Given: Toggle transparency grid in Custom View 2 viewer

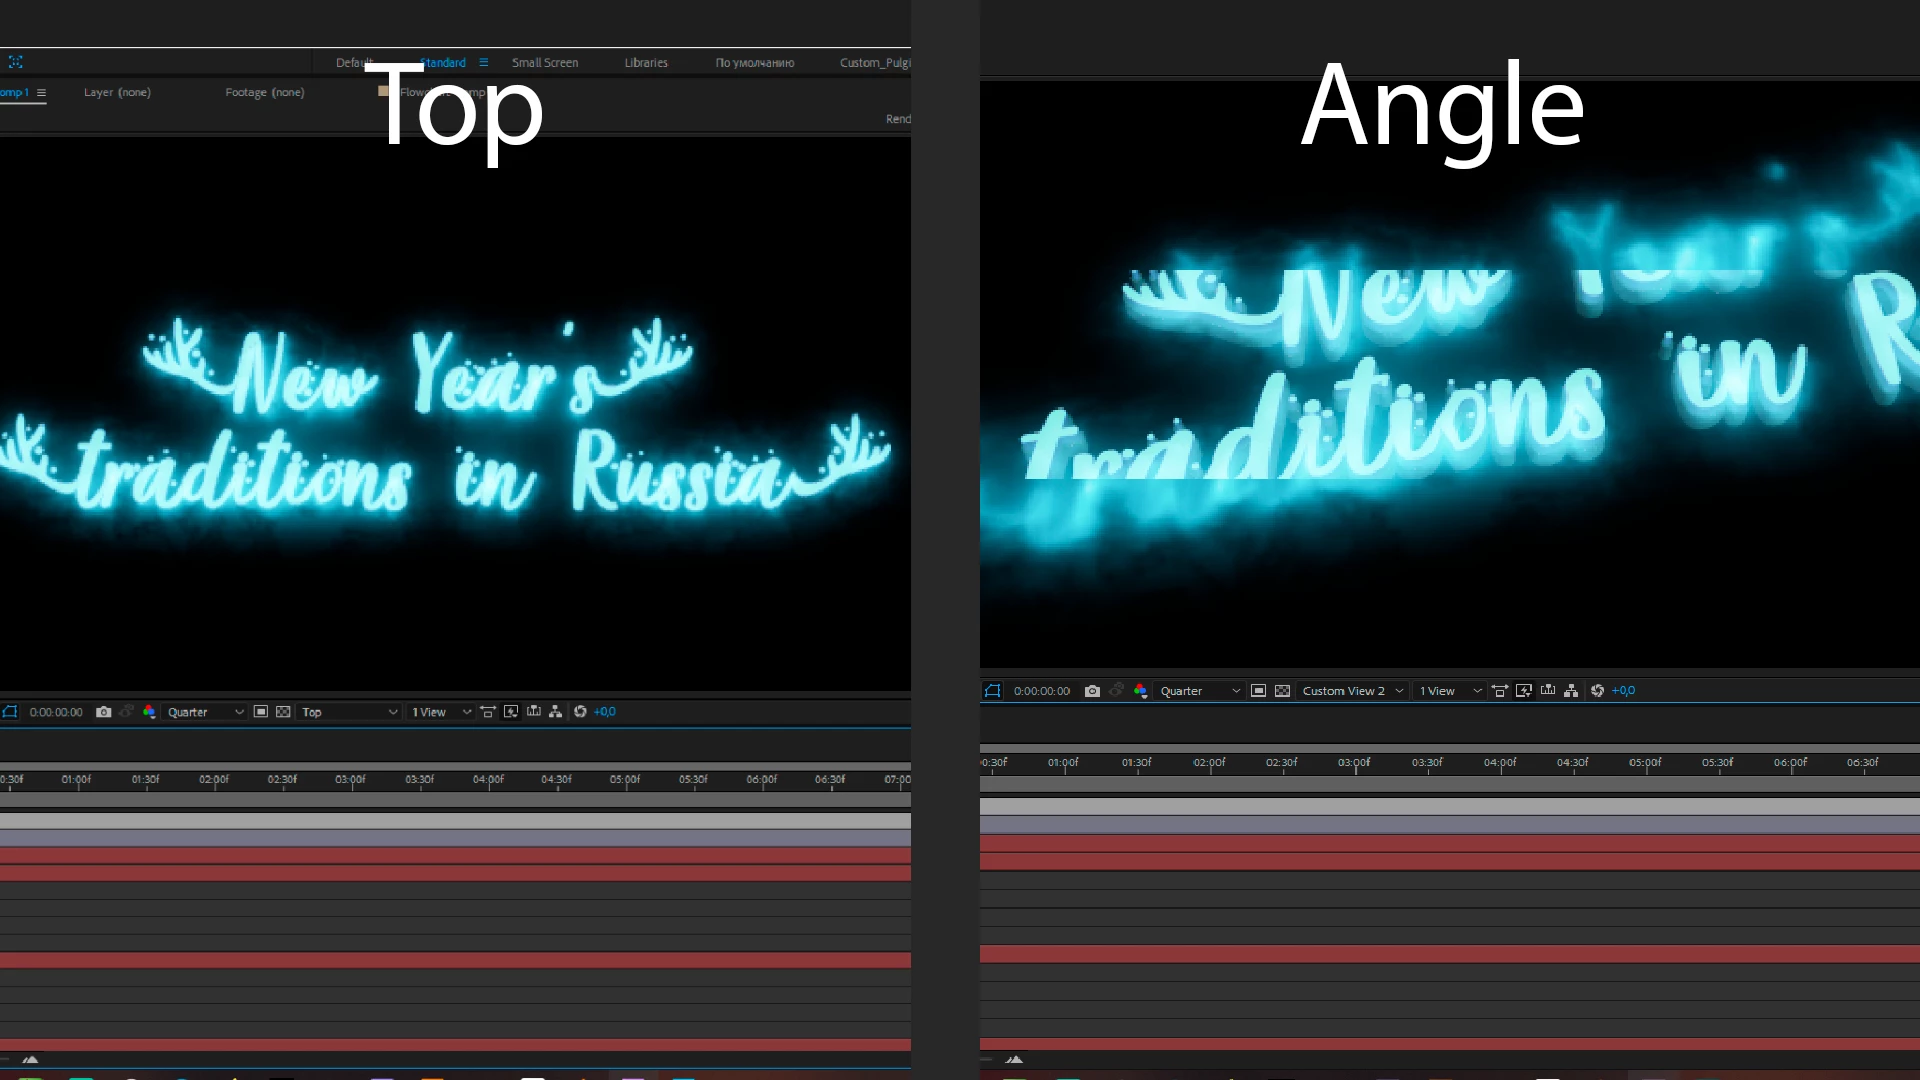Looking at the screenshot, I should tap(1282, 691).
